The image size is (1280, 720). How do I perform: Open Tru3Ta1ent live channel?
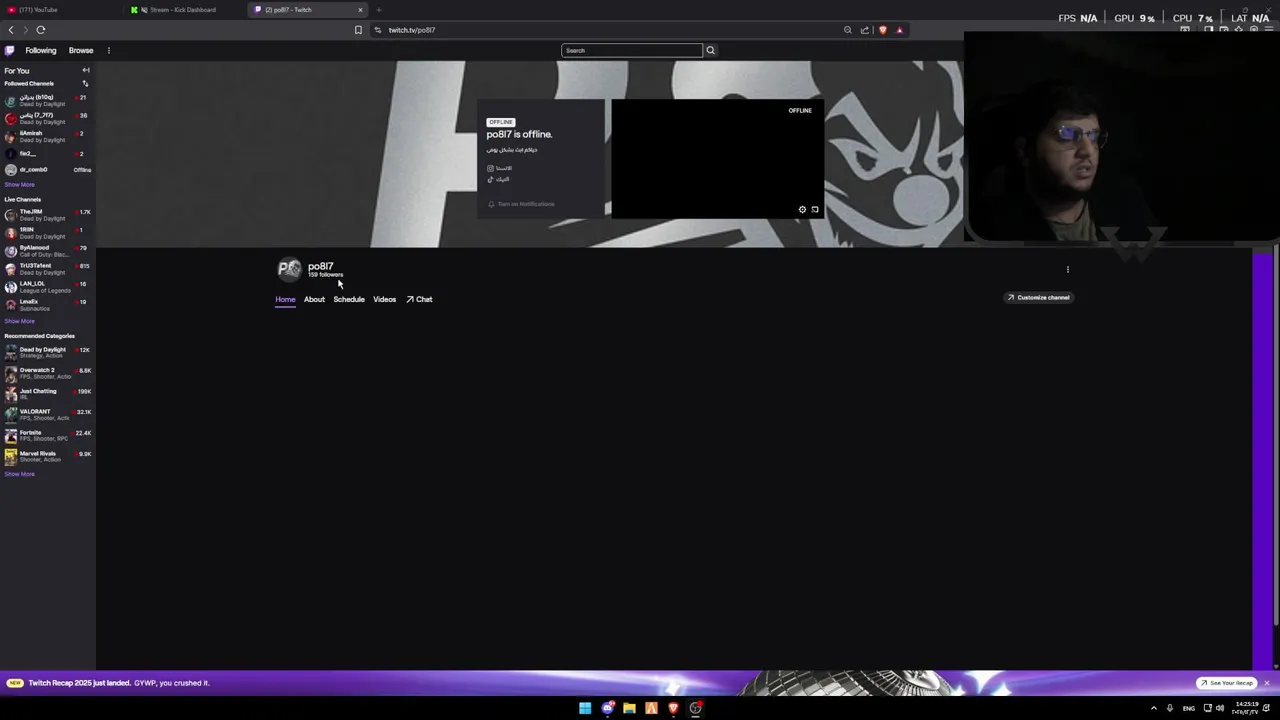point(47,268)
